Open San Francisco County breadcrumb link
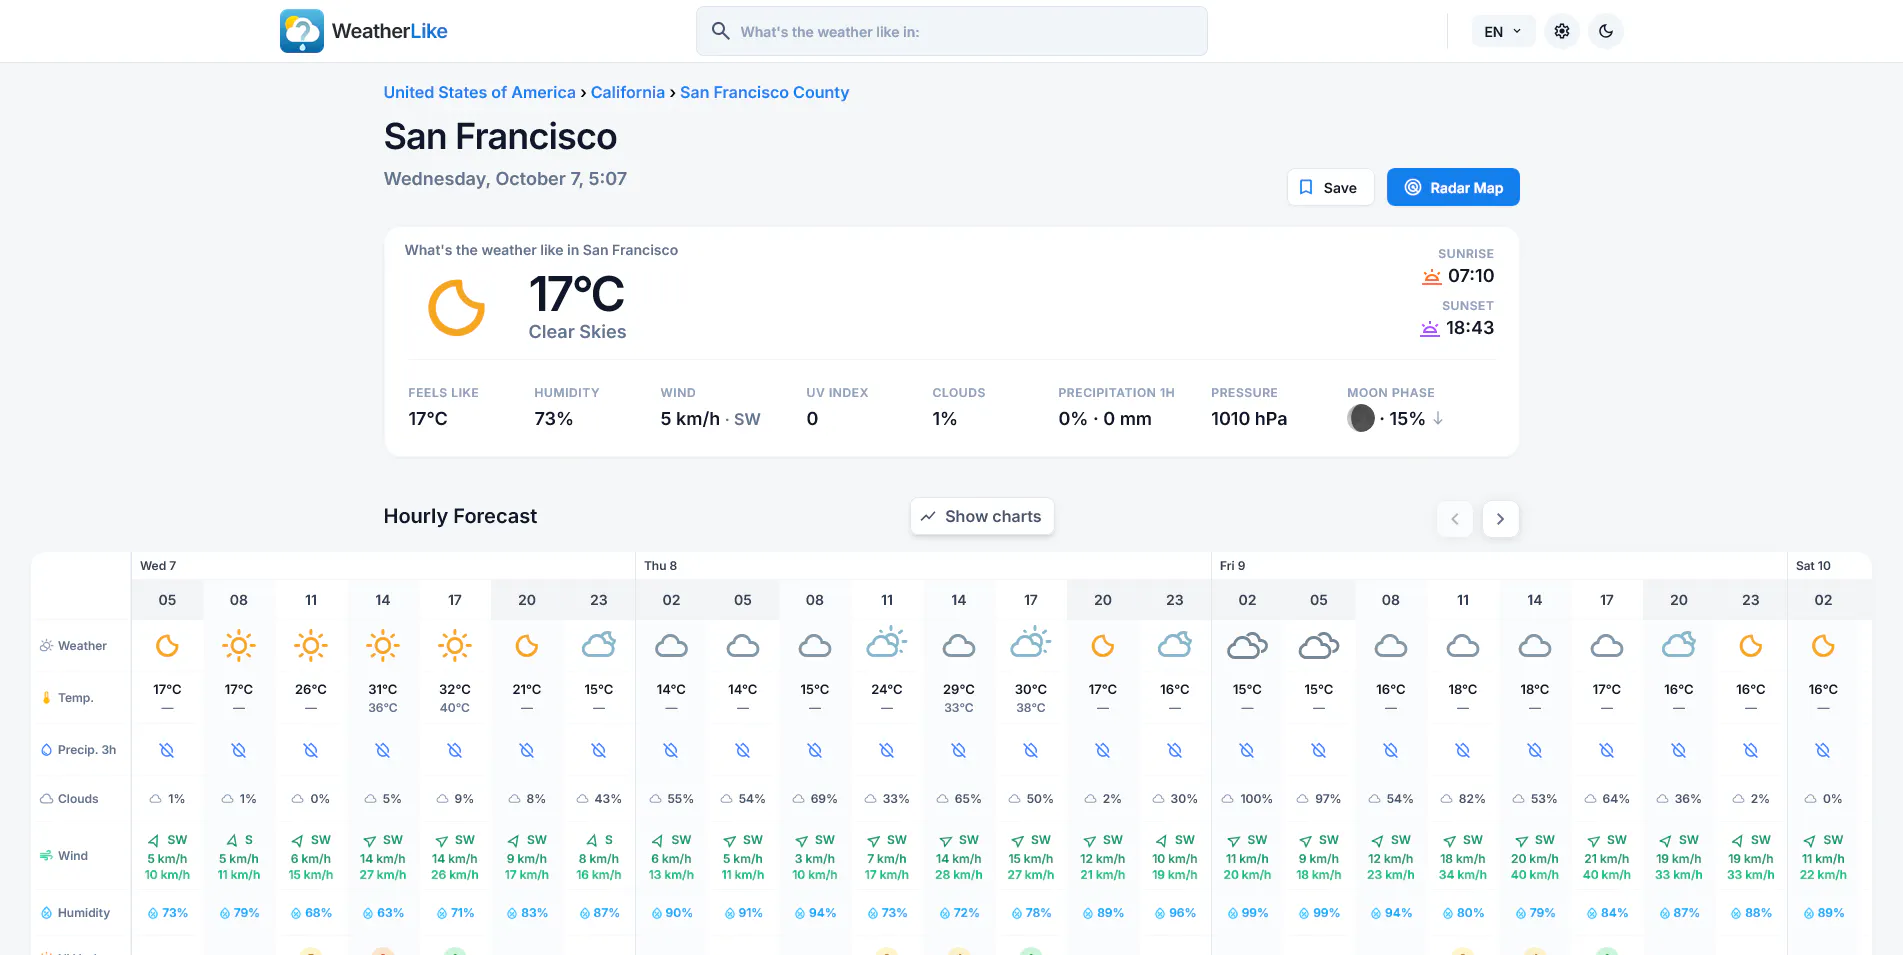 pyautogui.click(x=764, y=92)
